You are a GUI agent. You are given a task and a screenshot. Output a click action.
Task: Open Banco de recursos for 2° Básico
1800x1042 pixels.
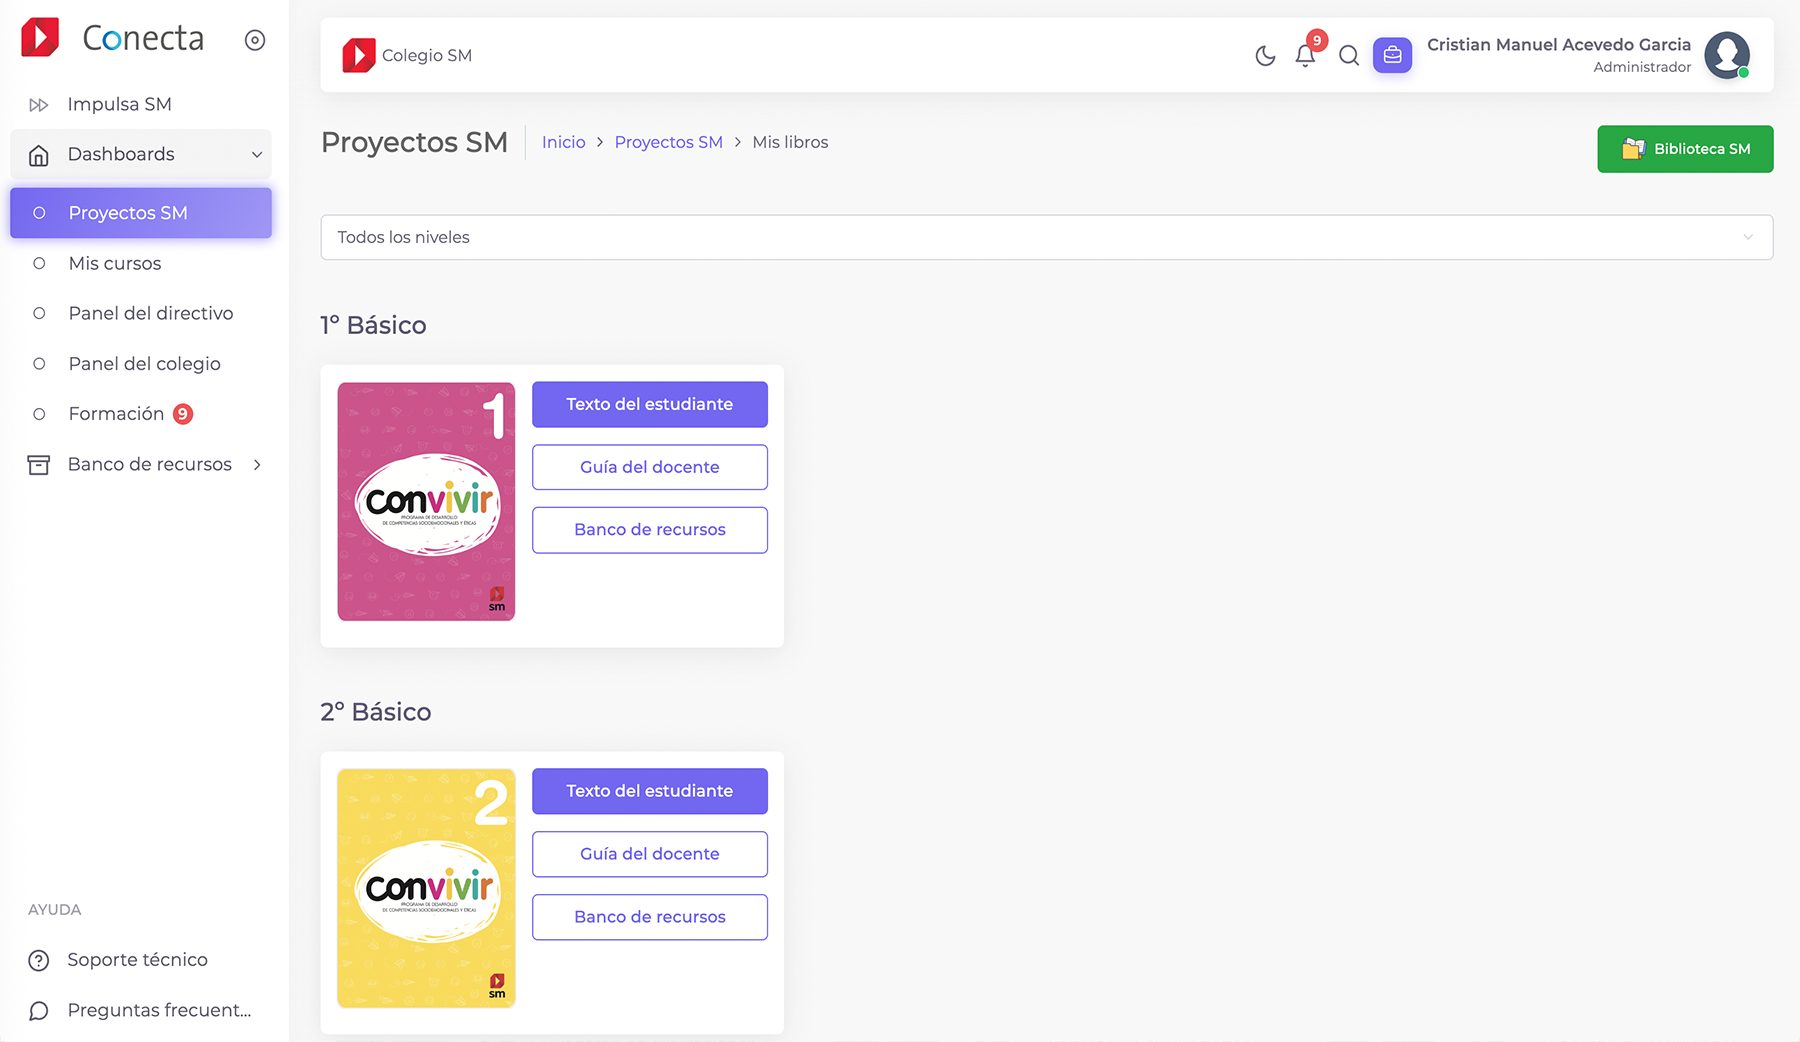pyautogui.click(x=650, y=917)
